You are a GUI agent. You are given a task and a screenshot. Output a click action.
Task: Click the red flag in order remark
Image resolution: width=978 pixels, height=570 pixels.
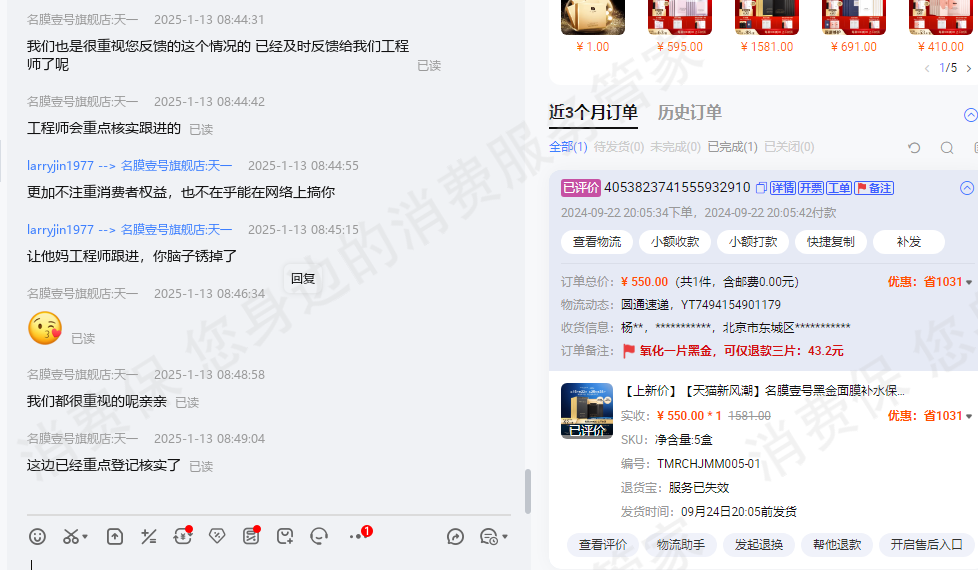629,351
